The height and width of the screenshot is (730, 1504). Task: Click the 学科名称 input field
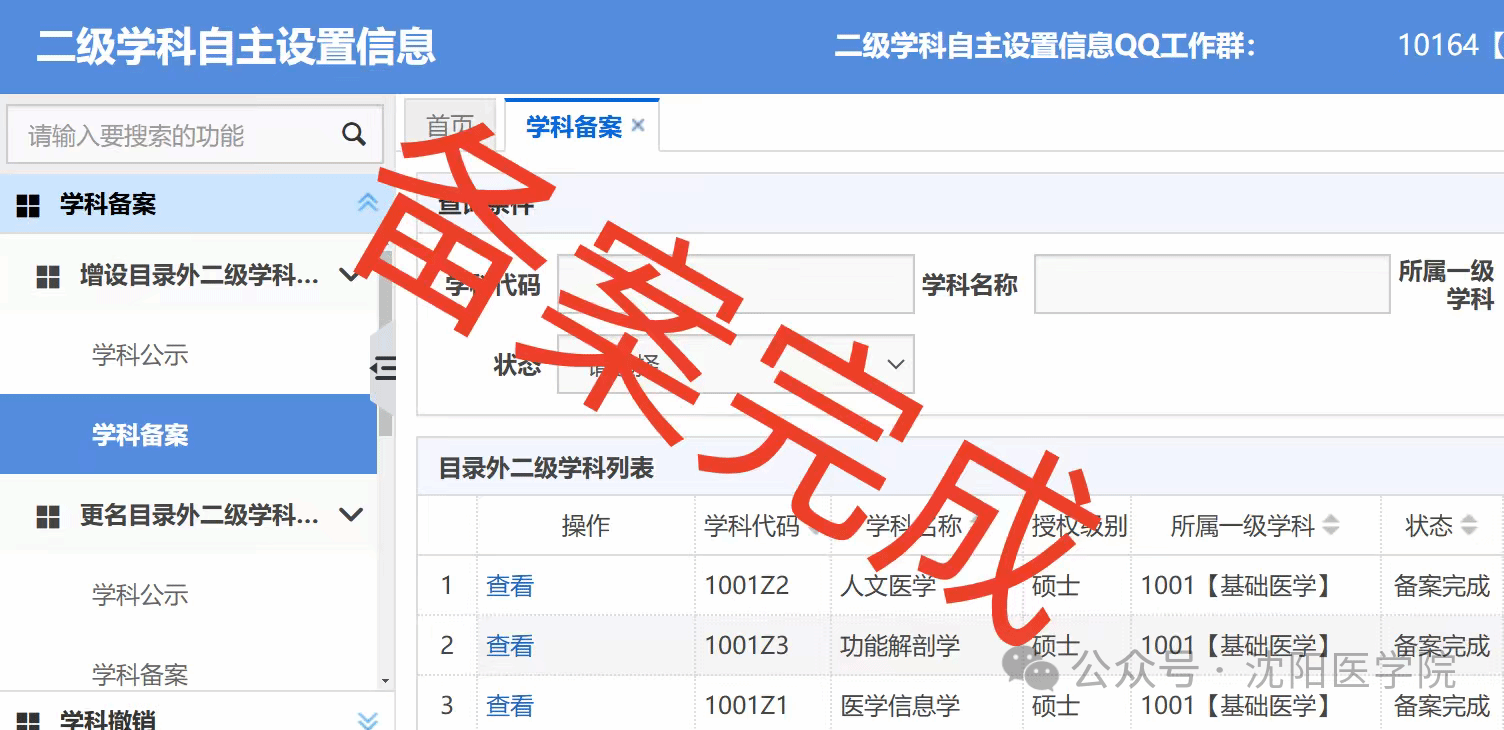(x=1211, y=284)
